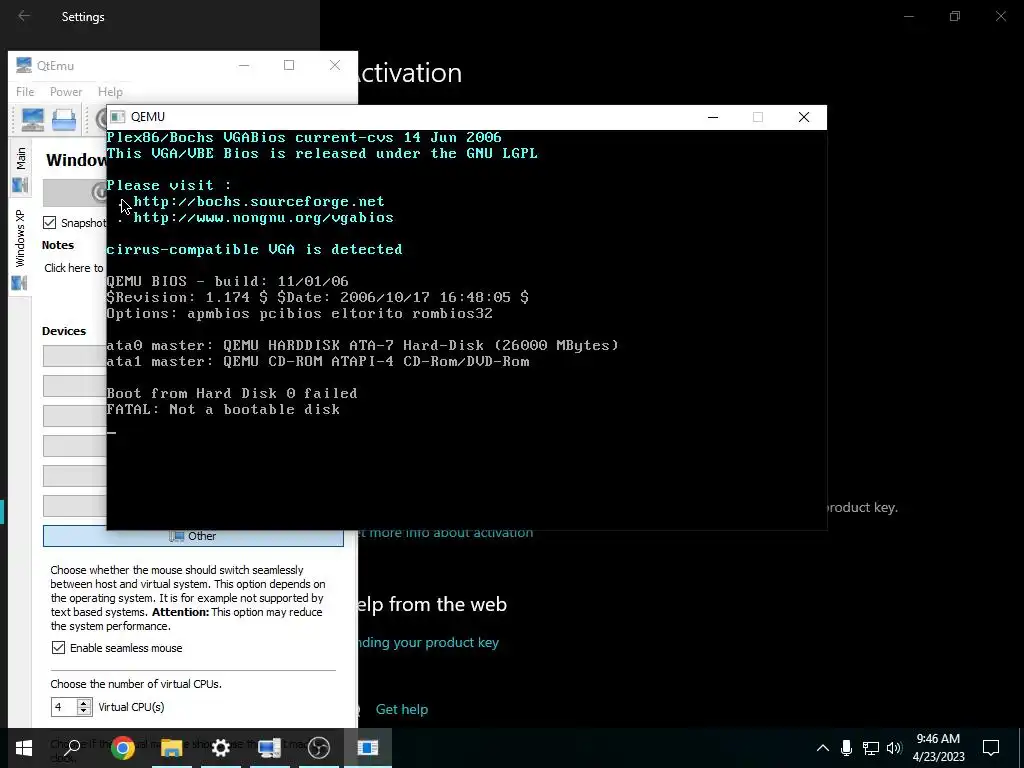Click the microphone icon in system tray

pos(846,748)
